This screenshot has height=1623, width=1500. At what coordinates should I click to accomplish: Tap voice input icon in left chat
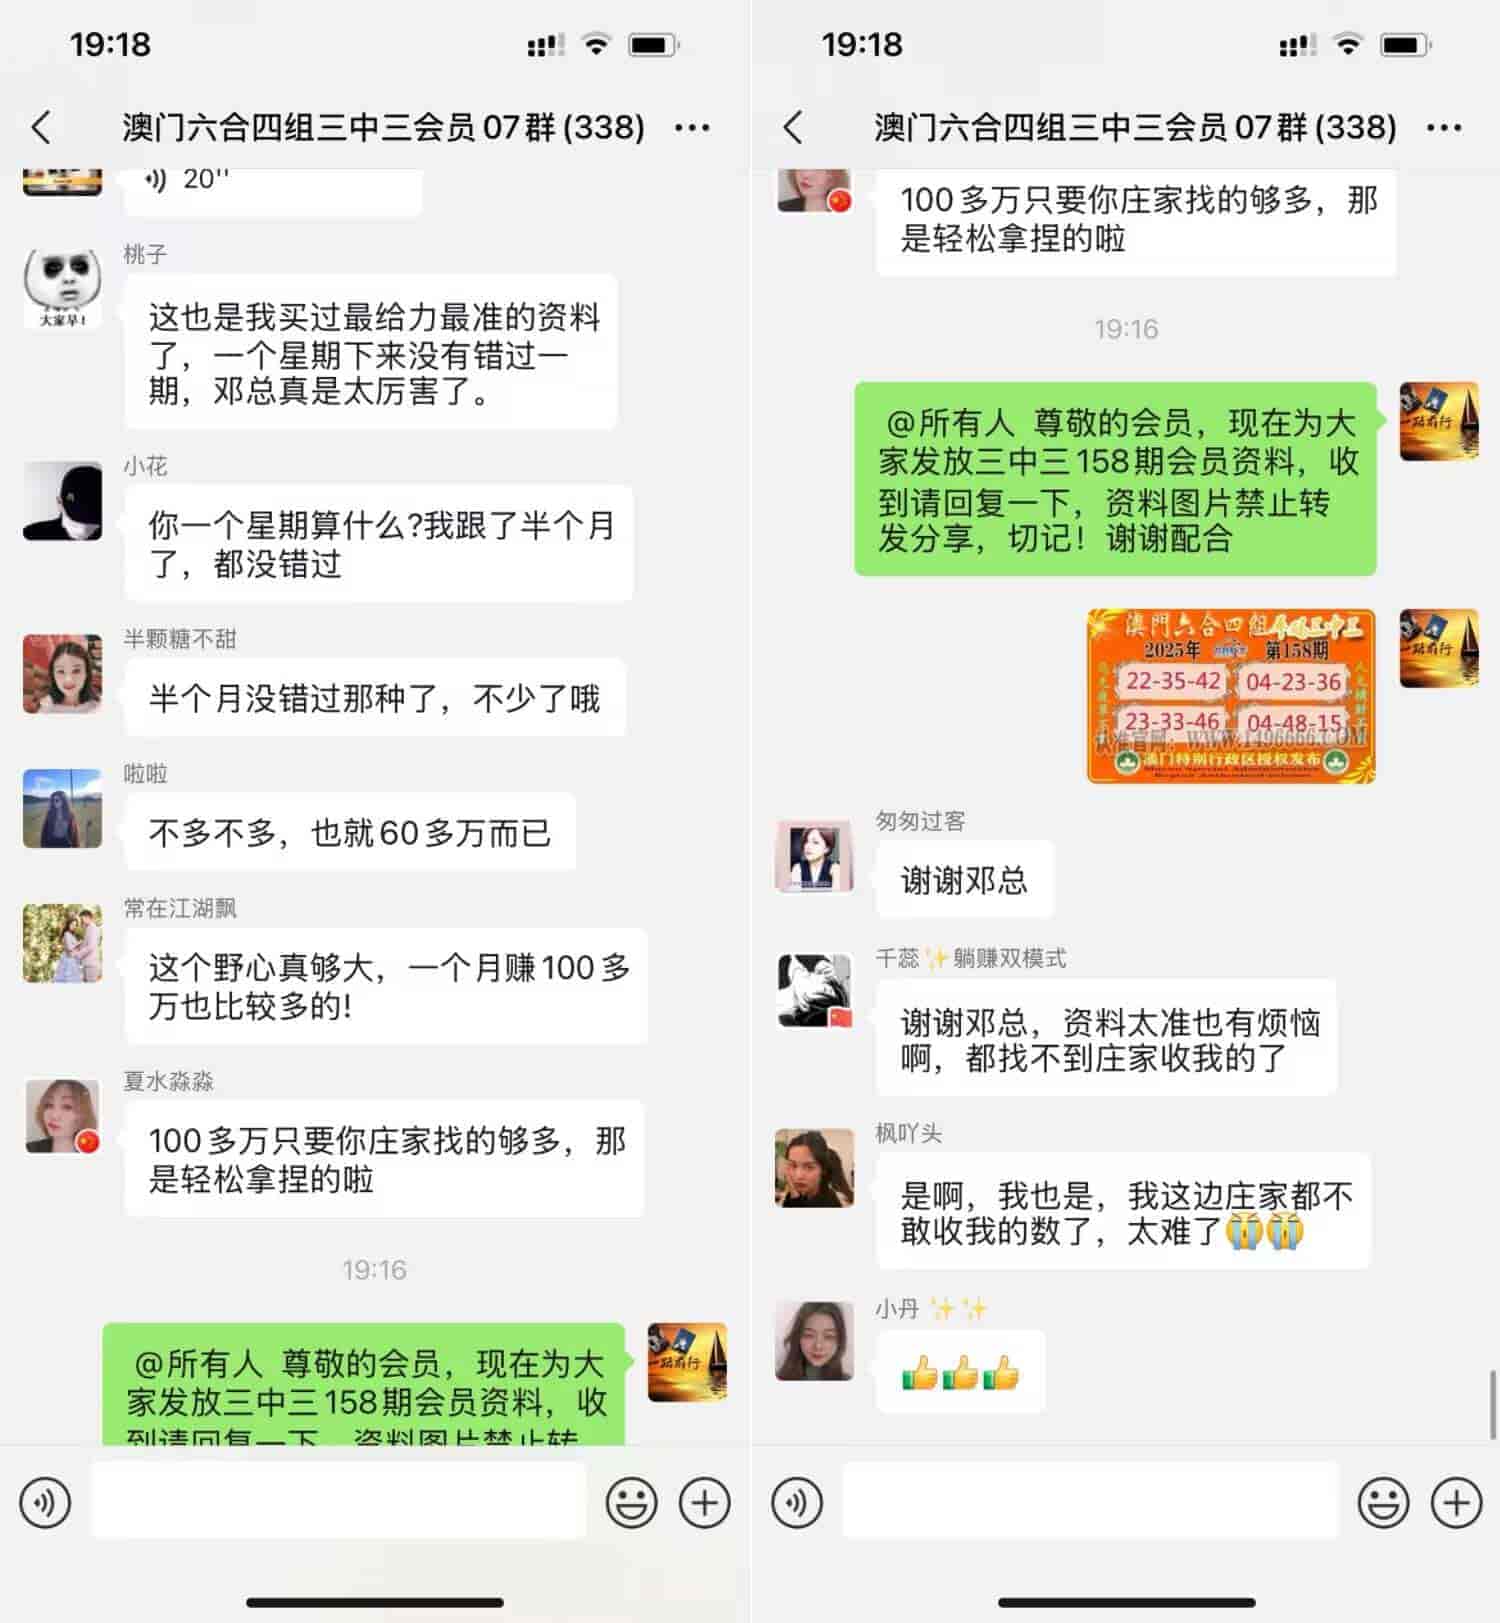[x=45, y=1502]
